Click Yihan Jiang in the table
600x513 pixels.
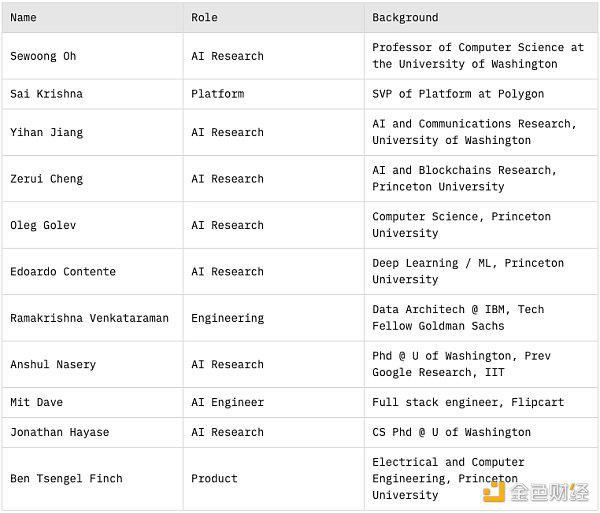(46, 132)
